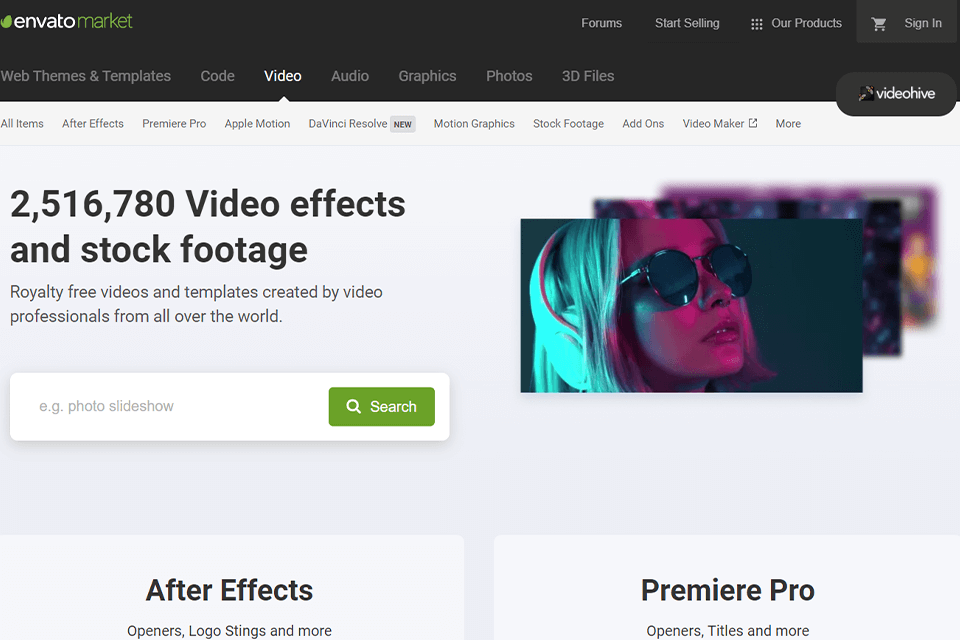Select DaVinci Resolve in the submenu
This screenshot has width=960, height=640.
pos(348,124)
